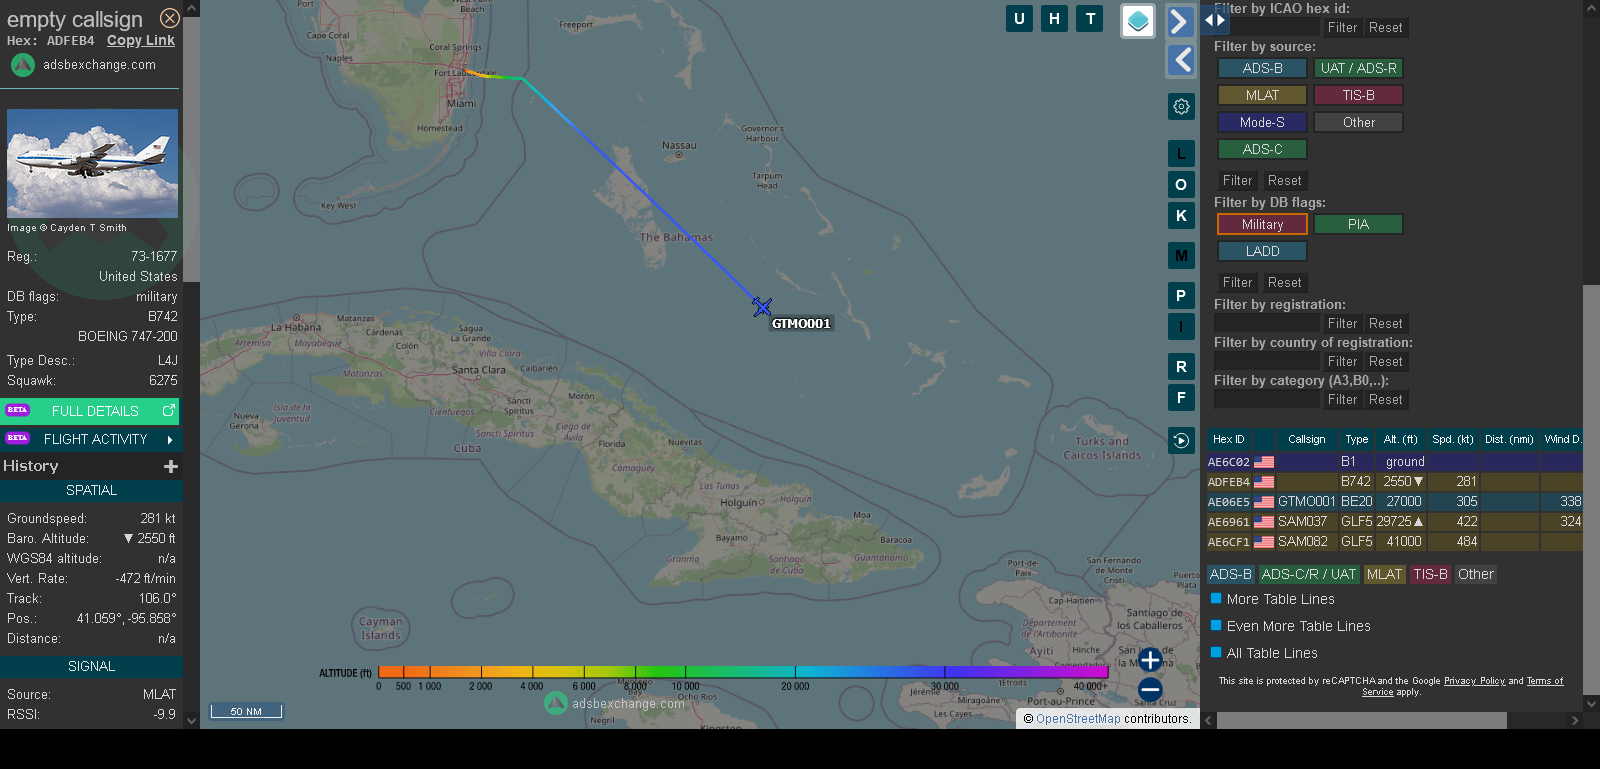The width and height of the screenshot is (1600, 769).
Task: Reset country of registration filter
Action: click(x=1385, y=362)
